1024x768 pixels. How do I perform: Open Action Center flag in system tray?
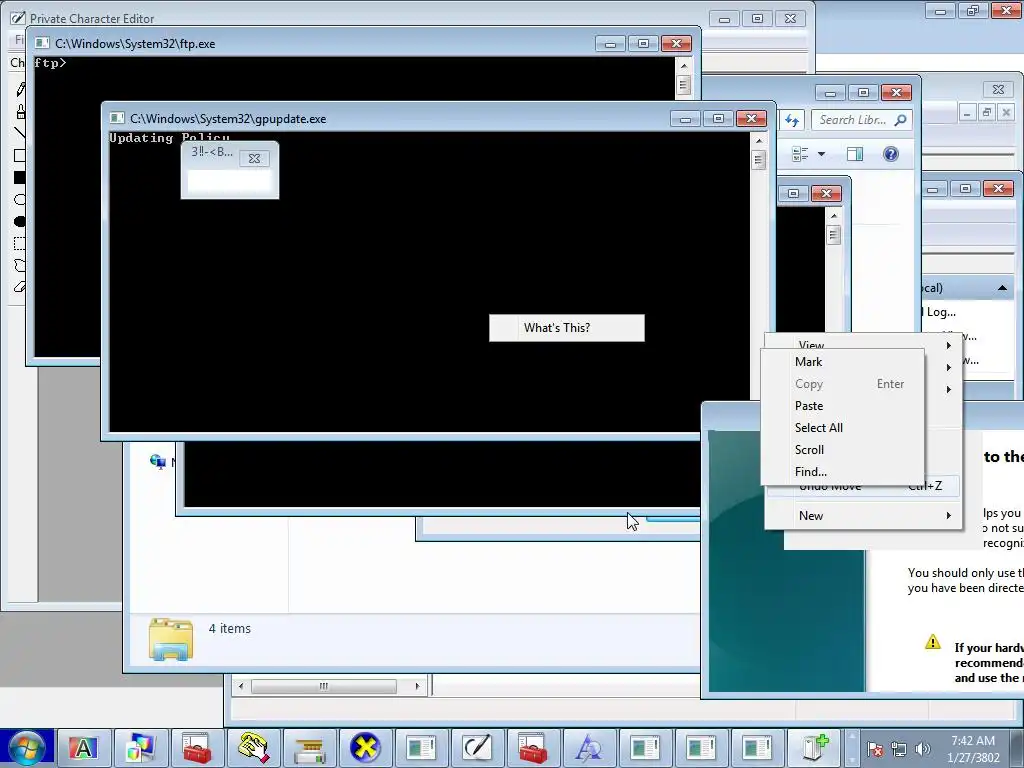[x=875, y=748]
